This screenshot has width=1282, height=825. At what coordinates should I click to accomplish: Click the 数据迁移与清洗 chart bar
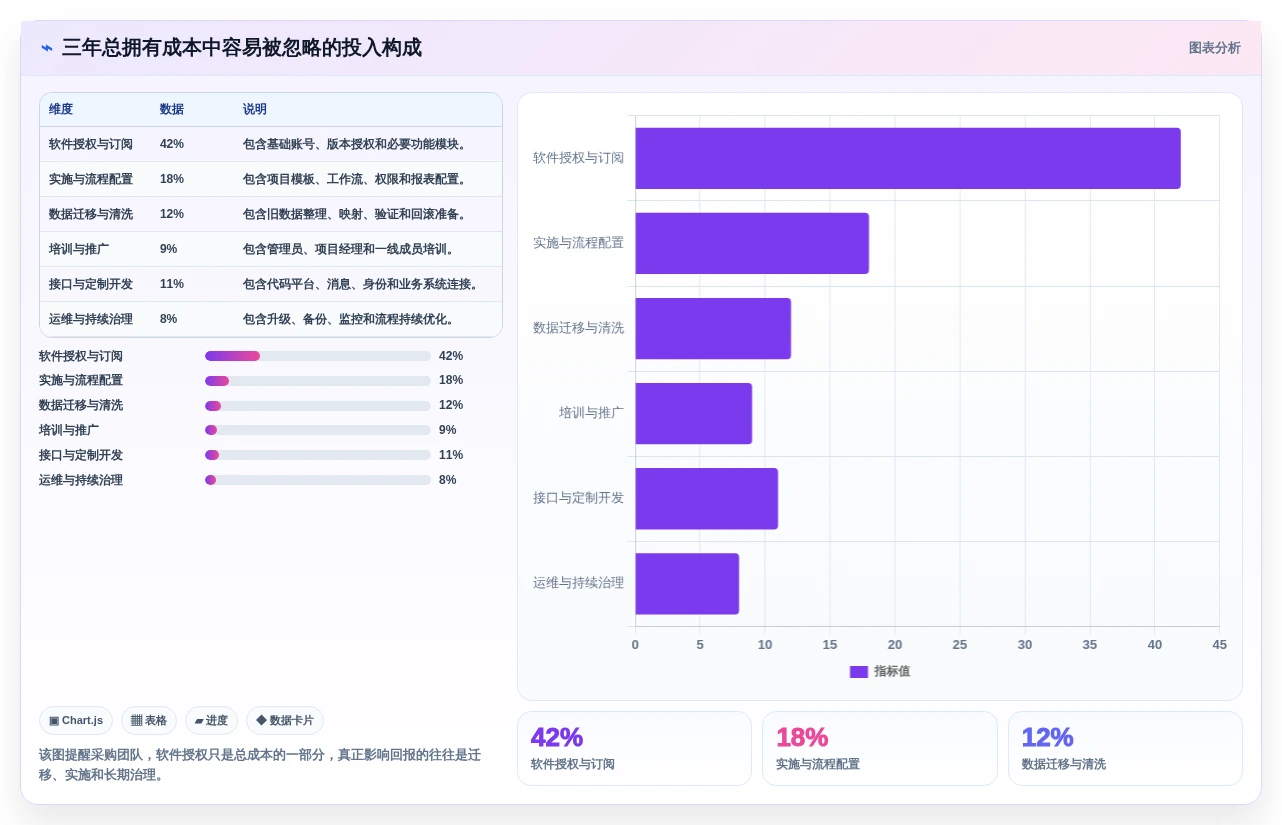click(713, 328)
